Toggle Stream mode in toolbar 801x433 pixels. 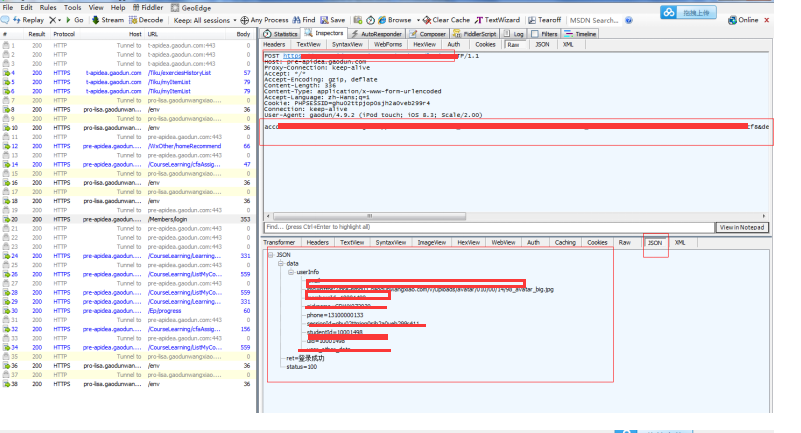(x=108, y=20)
